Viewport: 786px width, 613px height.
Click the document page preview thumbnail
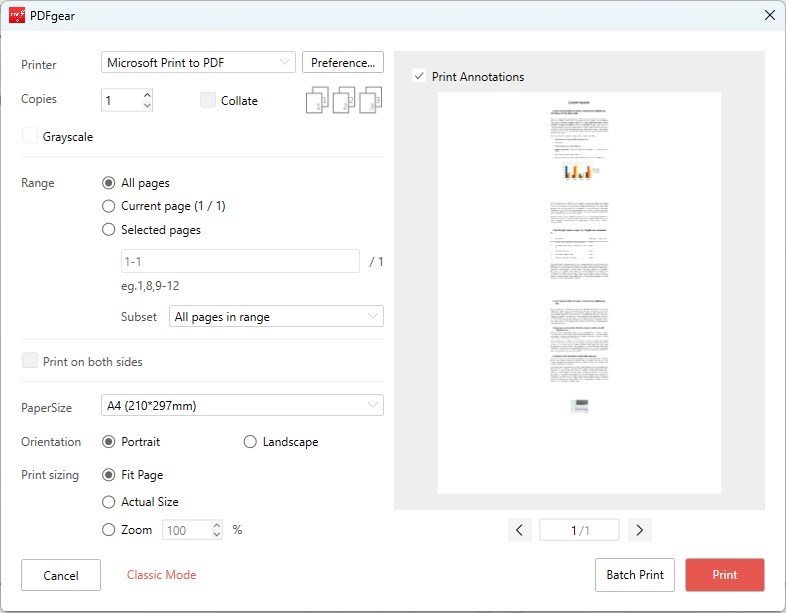pyautogui.click(x=579, y=292)
